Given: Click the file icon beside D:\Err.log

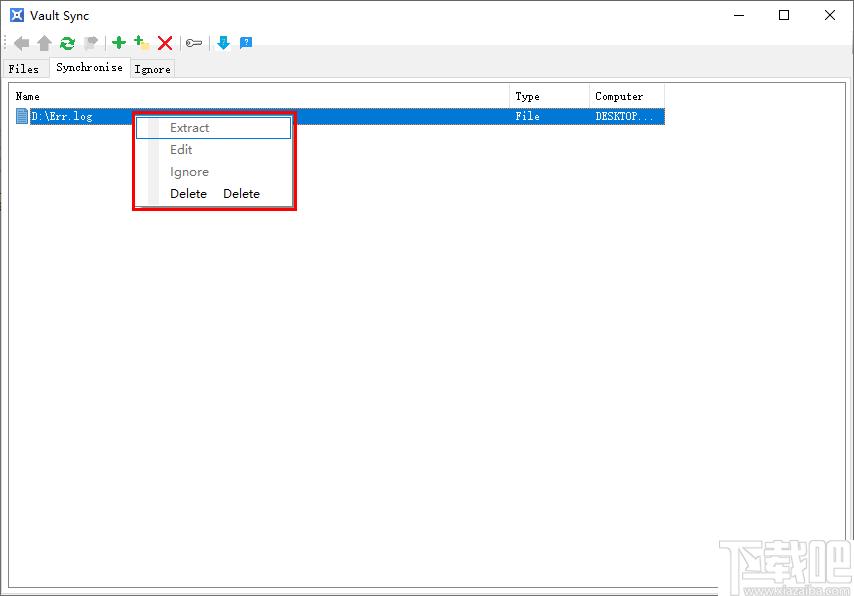Looking at the screenshot, I should click(x=22, y=116).
